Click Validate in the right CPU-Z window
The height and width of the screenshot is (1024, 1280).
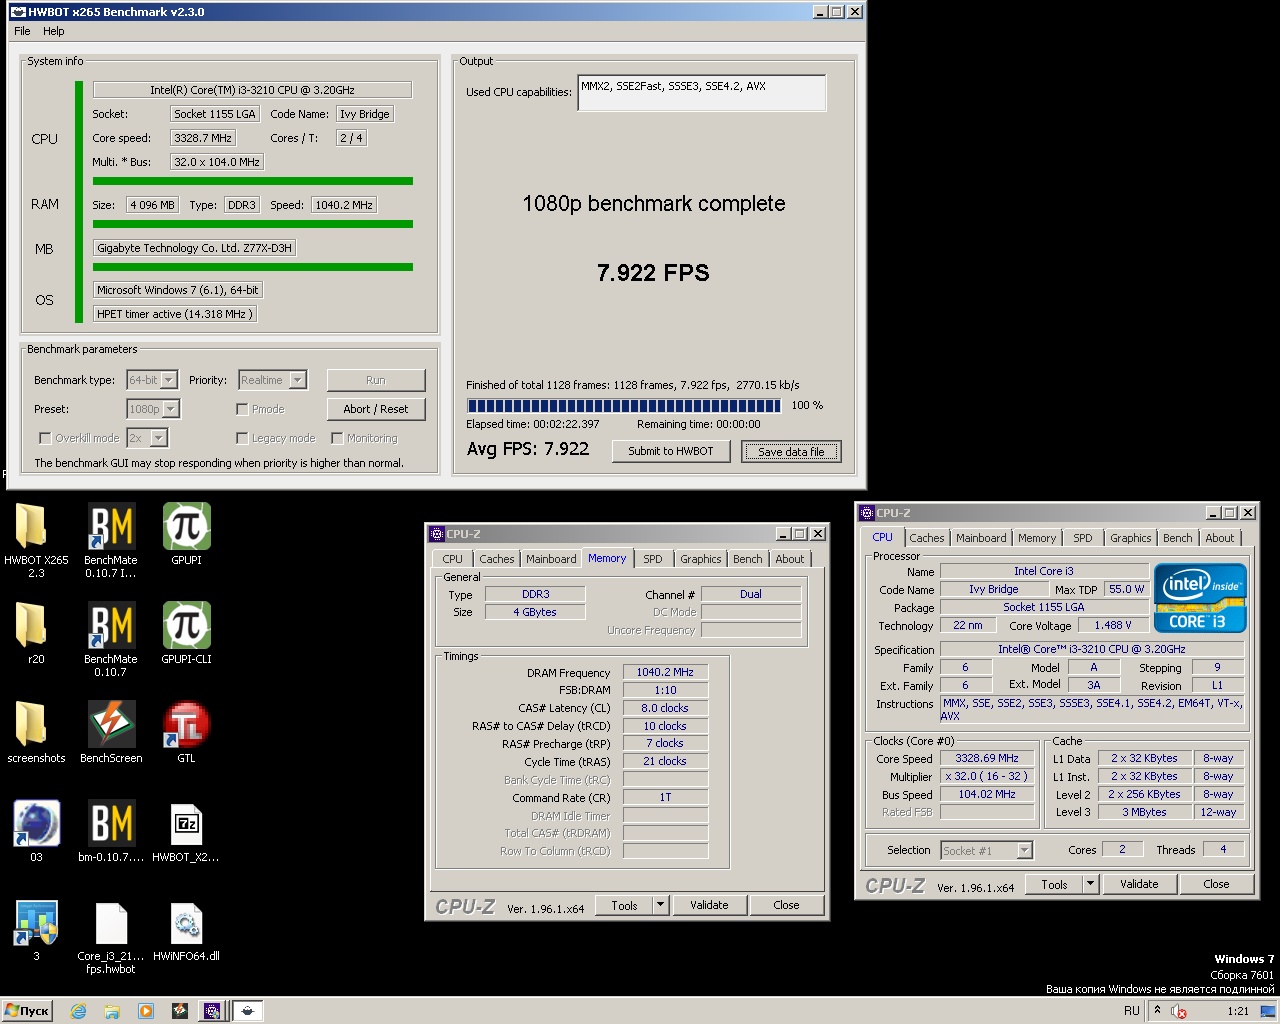[x=1139, y=884]
